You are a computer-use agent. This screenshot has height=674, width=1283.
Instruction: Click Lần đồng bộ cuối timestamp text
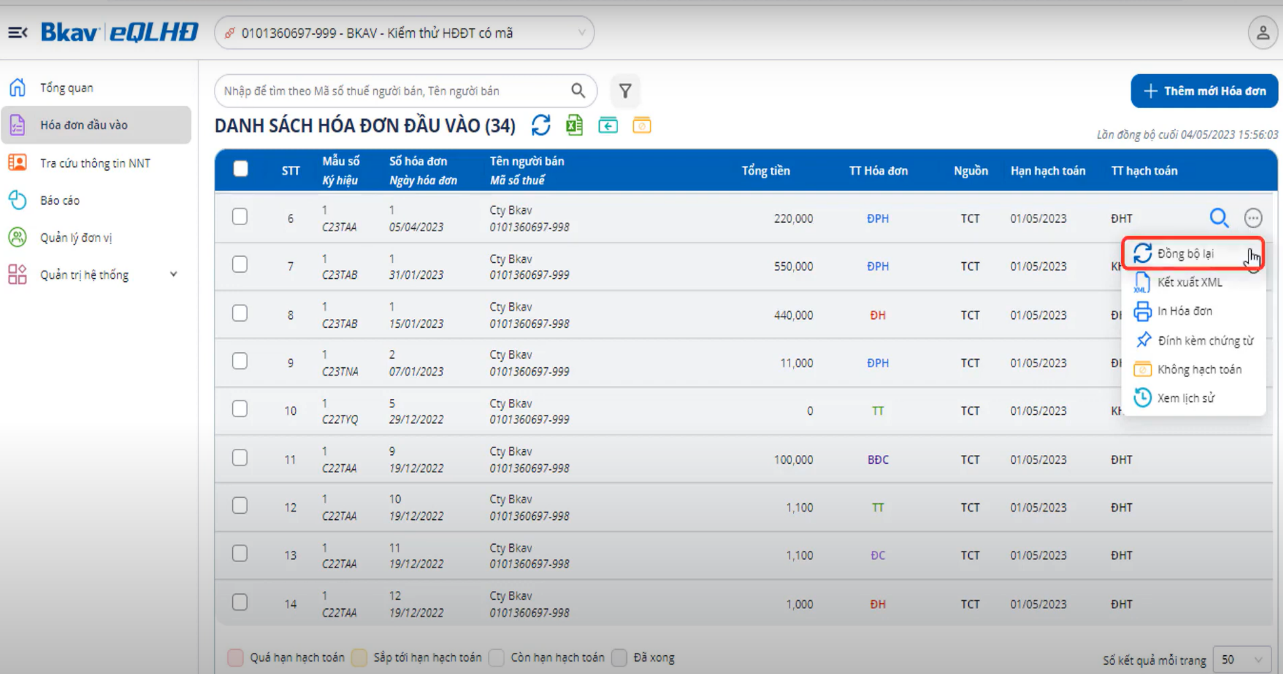click(x=1187, y=134)
